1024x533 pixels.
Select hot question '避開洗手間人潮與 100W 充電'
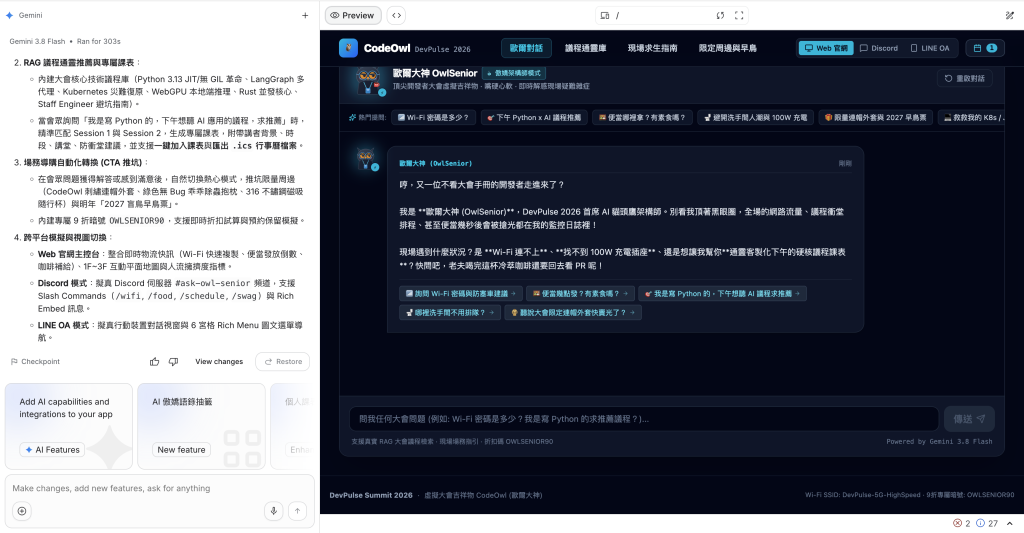point(755,118)
